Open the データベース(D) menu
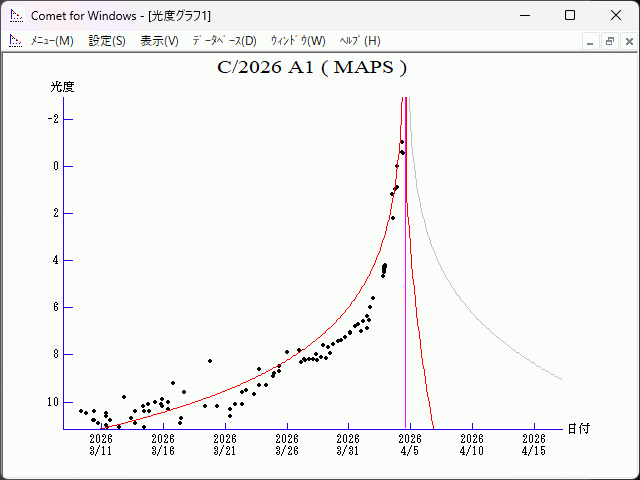This screenshot has height=480, width=640. pyautogui.click(x=224, y=41)
